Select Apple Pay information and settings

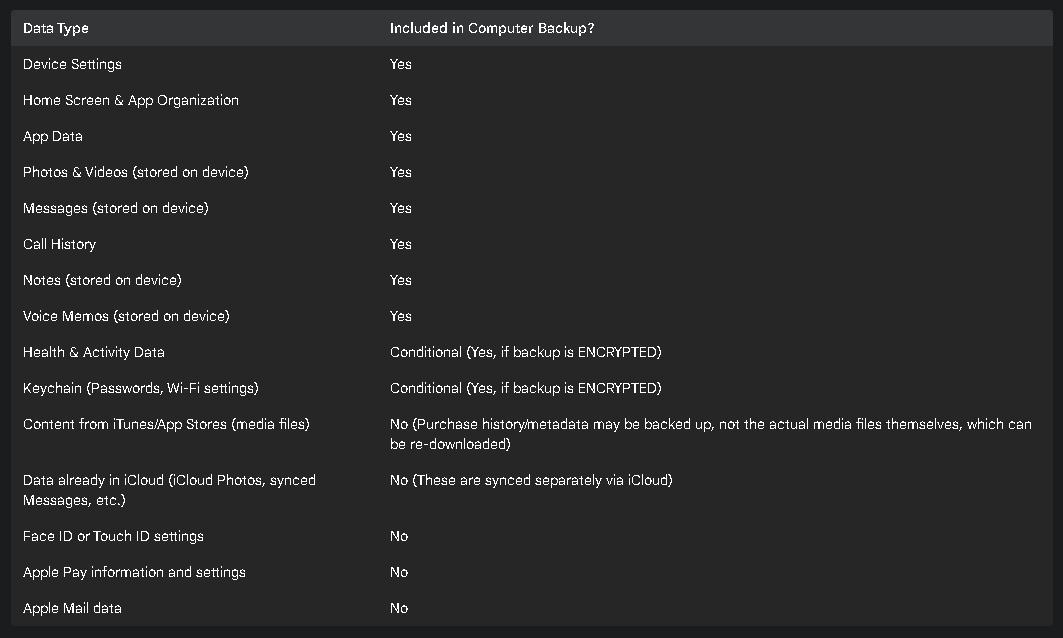click(x=134, y=572)
